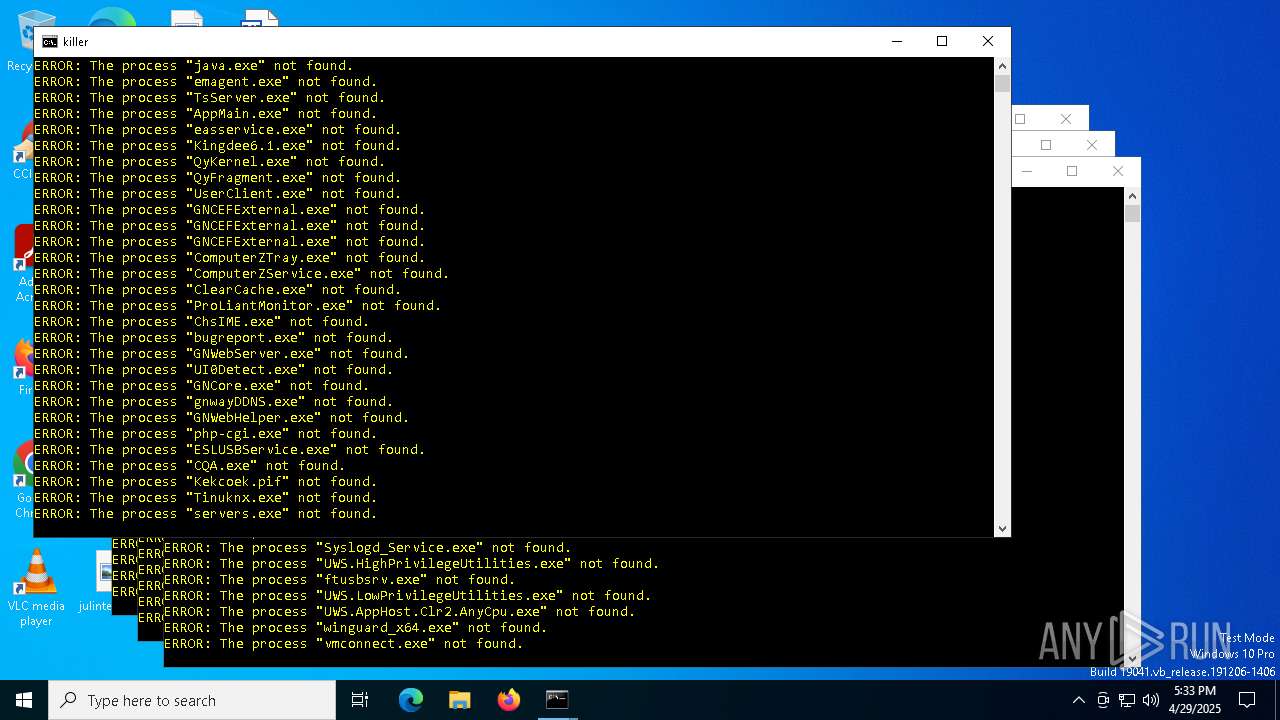Click the line mentioning "UI0Detect.exe"

214,370
